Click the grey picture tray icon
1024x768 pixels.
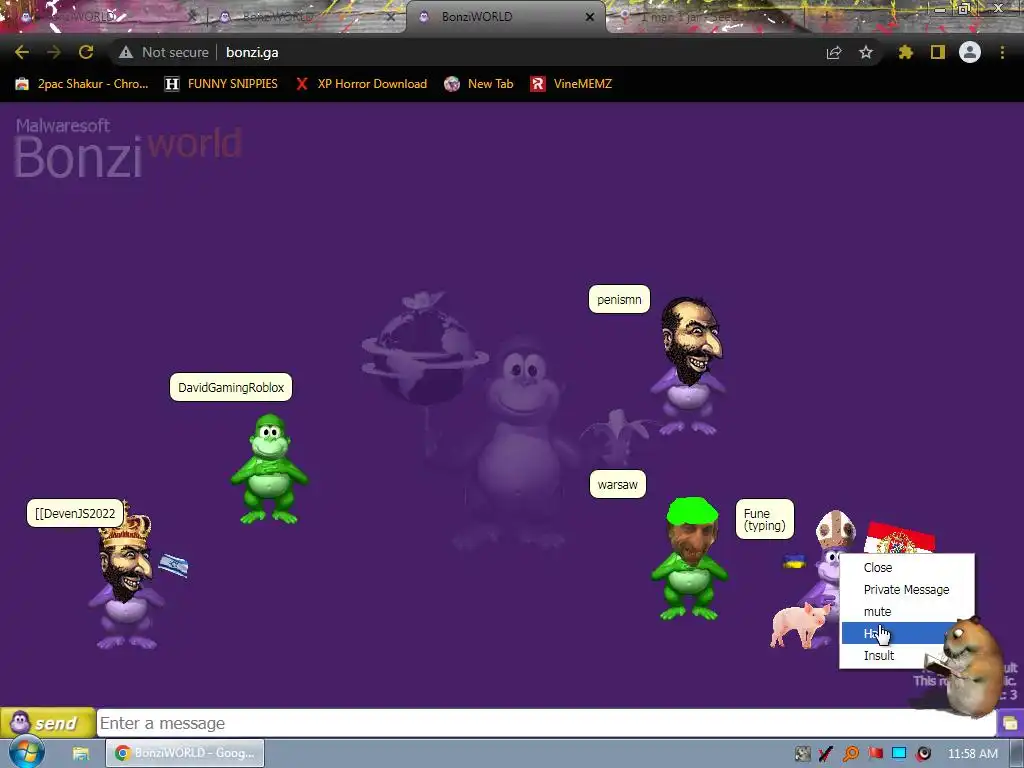[x=803, y=754]
